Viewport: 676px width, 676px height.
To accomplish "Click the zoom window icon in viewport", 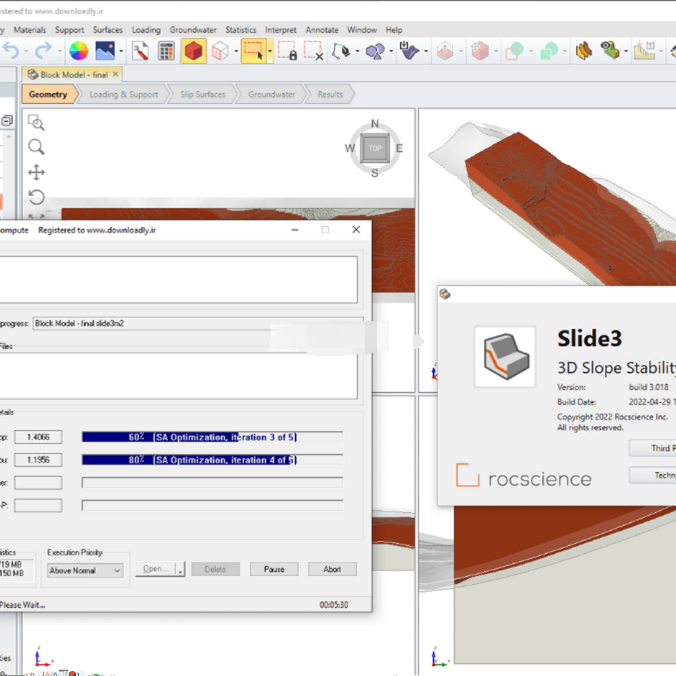I will tap(36, 122).
